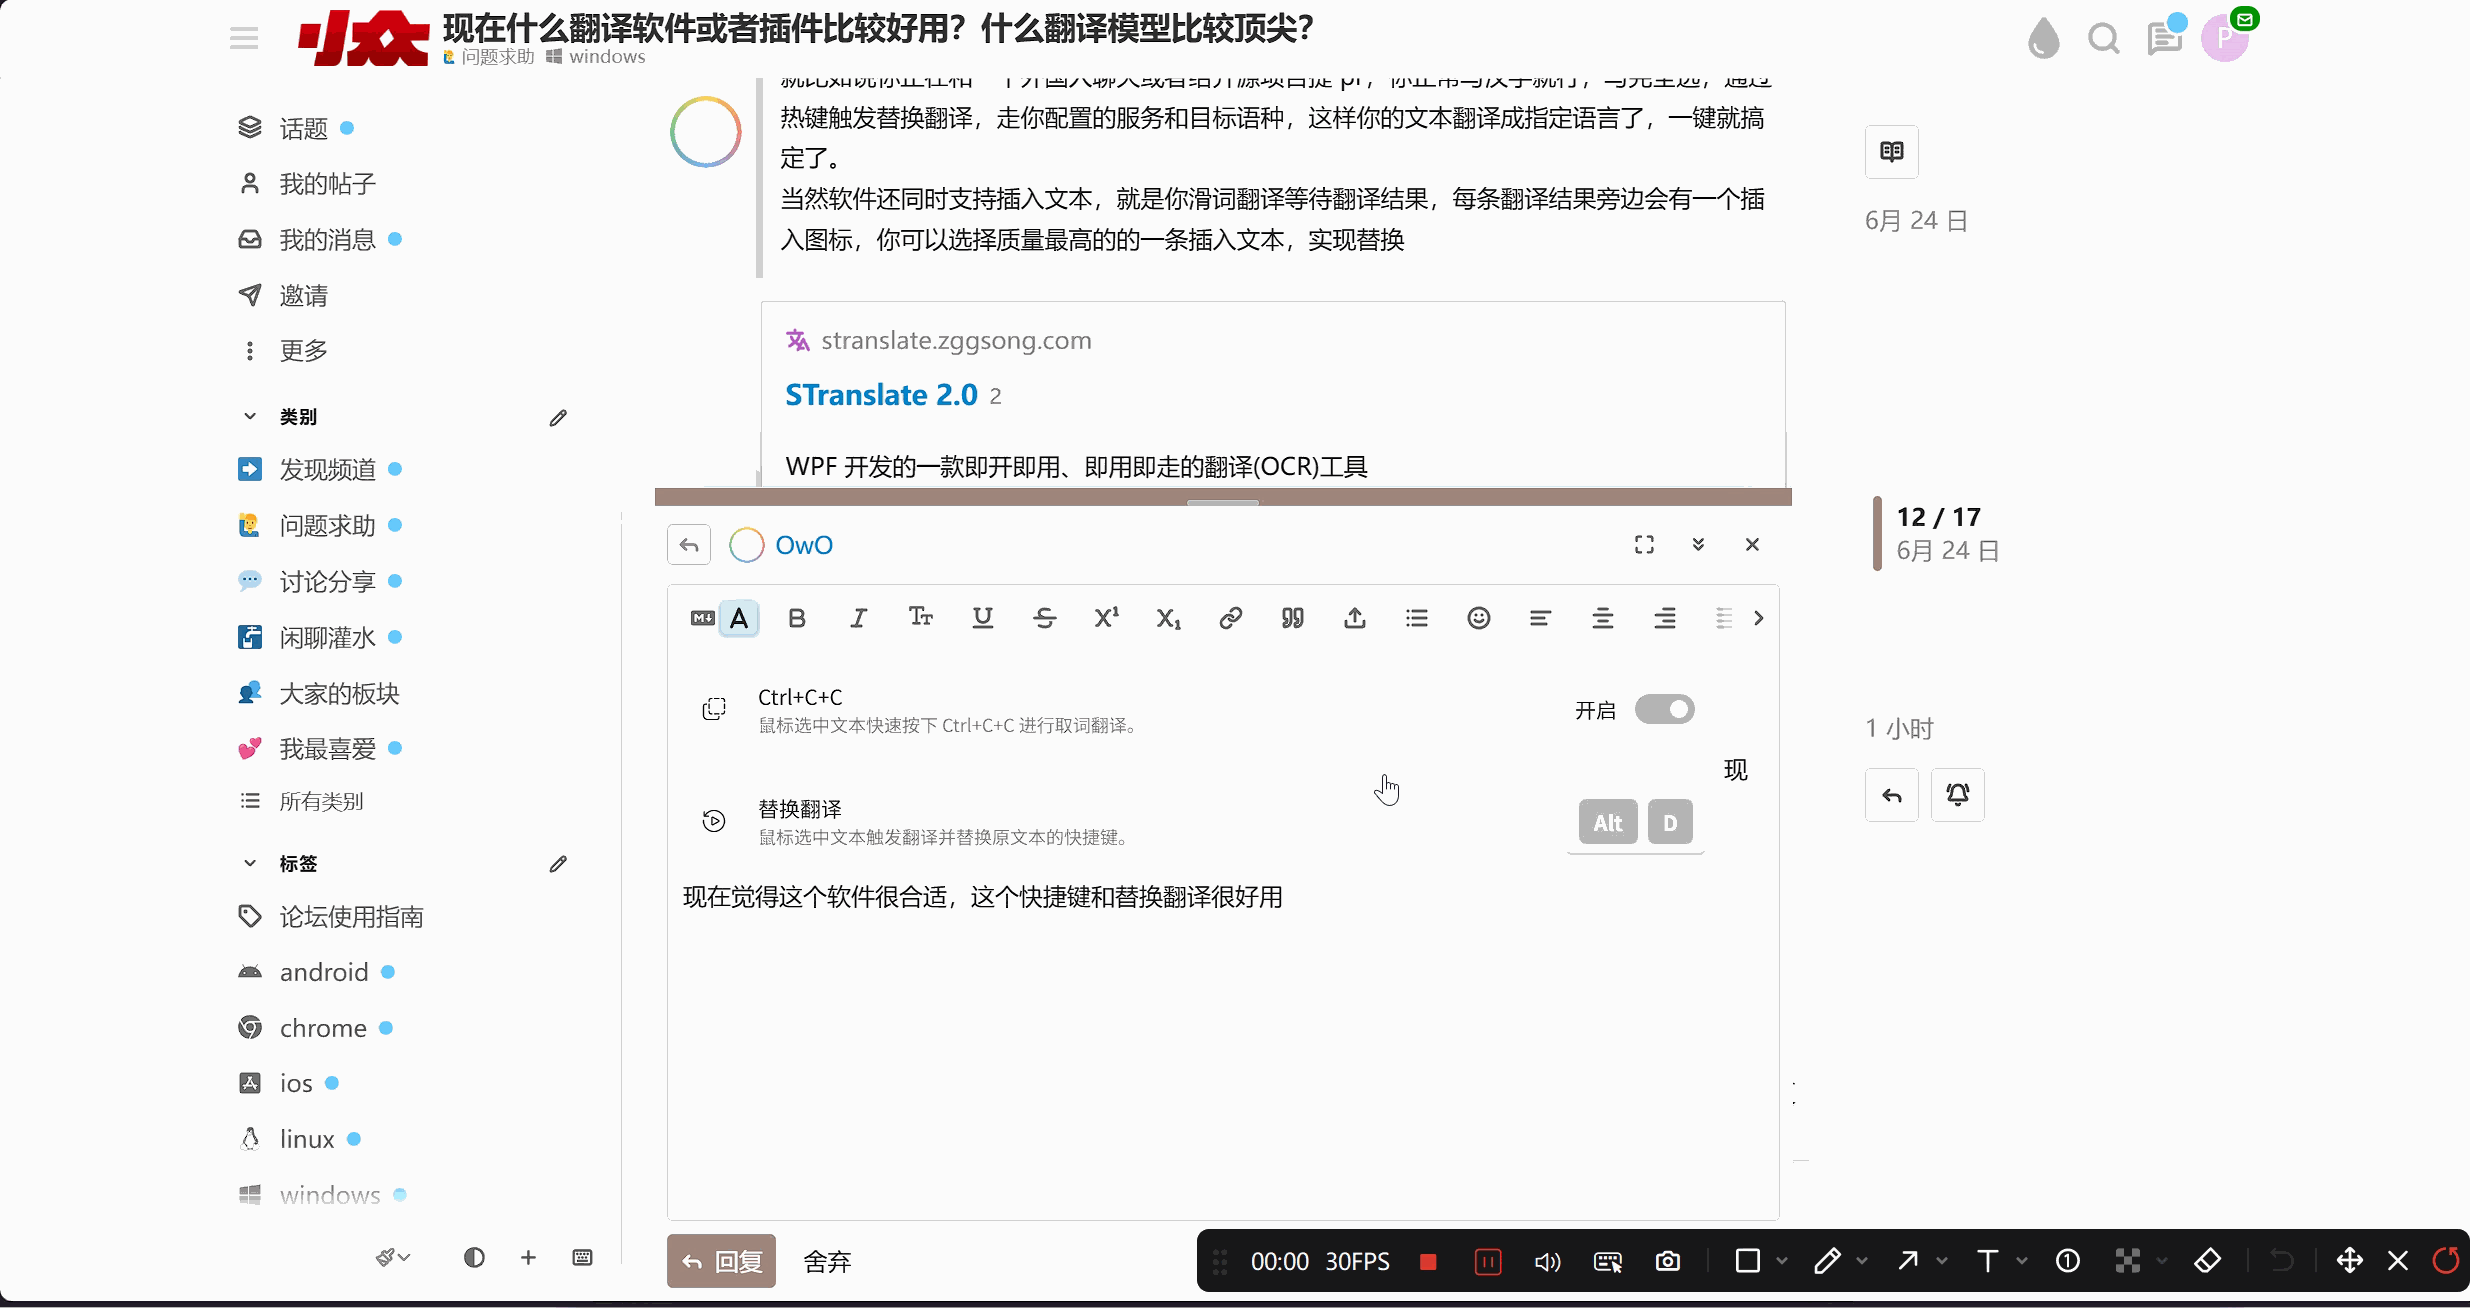The image size is (2470, 1308).
Task: Insert a hyperlink using the link icon
Action: 1230,618
